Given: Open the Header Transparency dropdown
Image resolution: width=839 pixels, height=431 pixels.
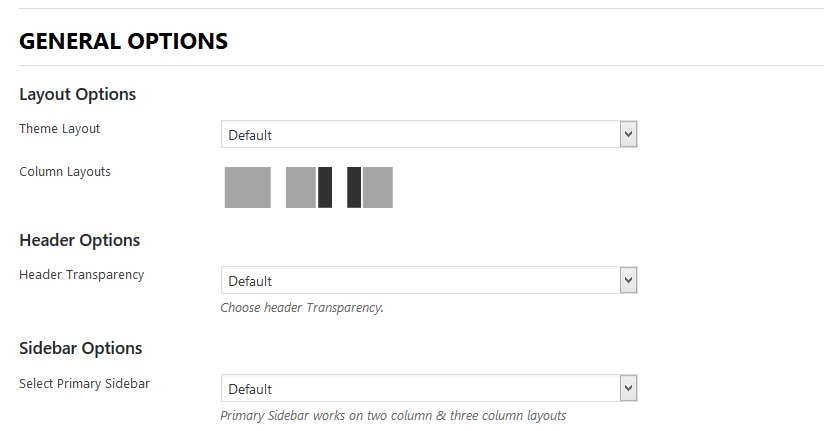Looking at the screenshot, I should 420,280.
